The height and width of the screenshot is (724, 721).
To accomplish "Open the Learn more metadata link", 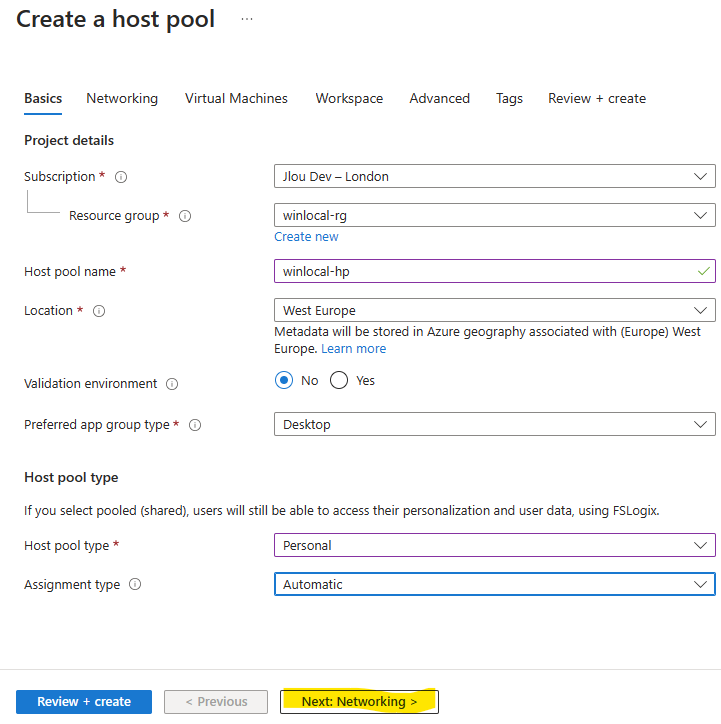I will tap(354, 349).
